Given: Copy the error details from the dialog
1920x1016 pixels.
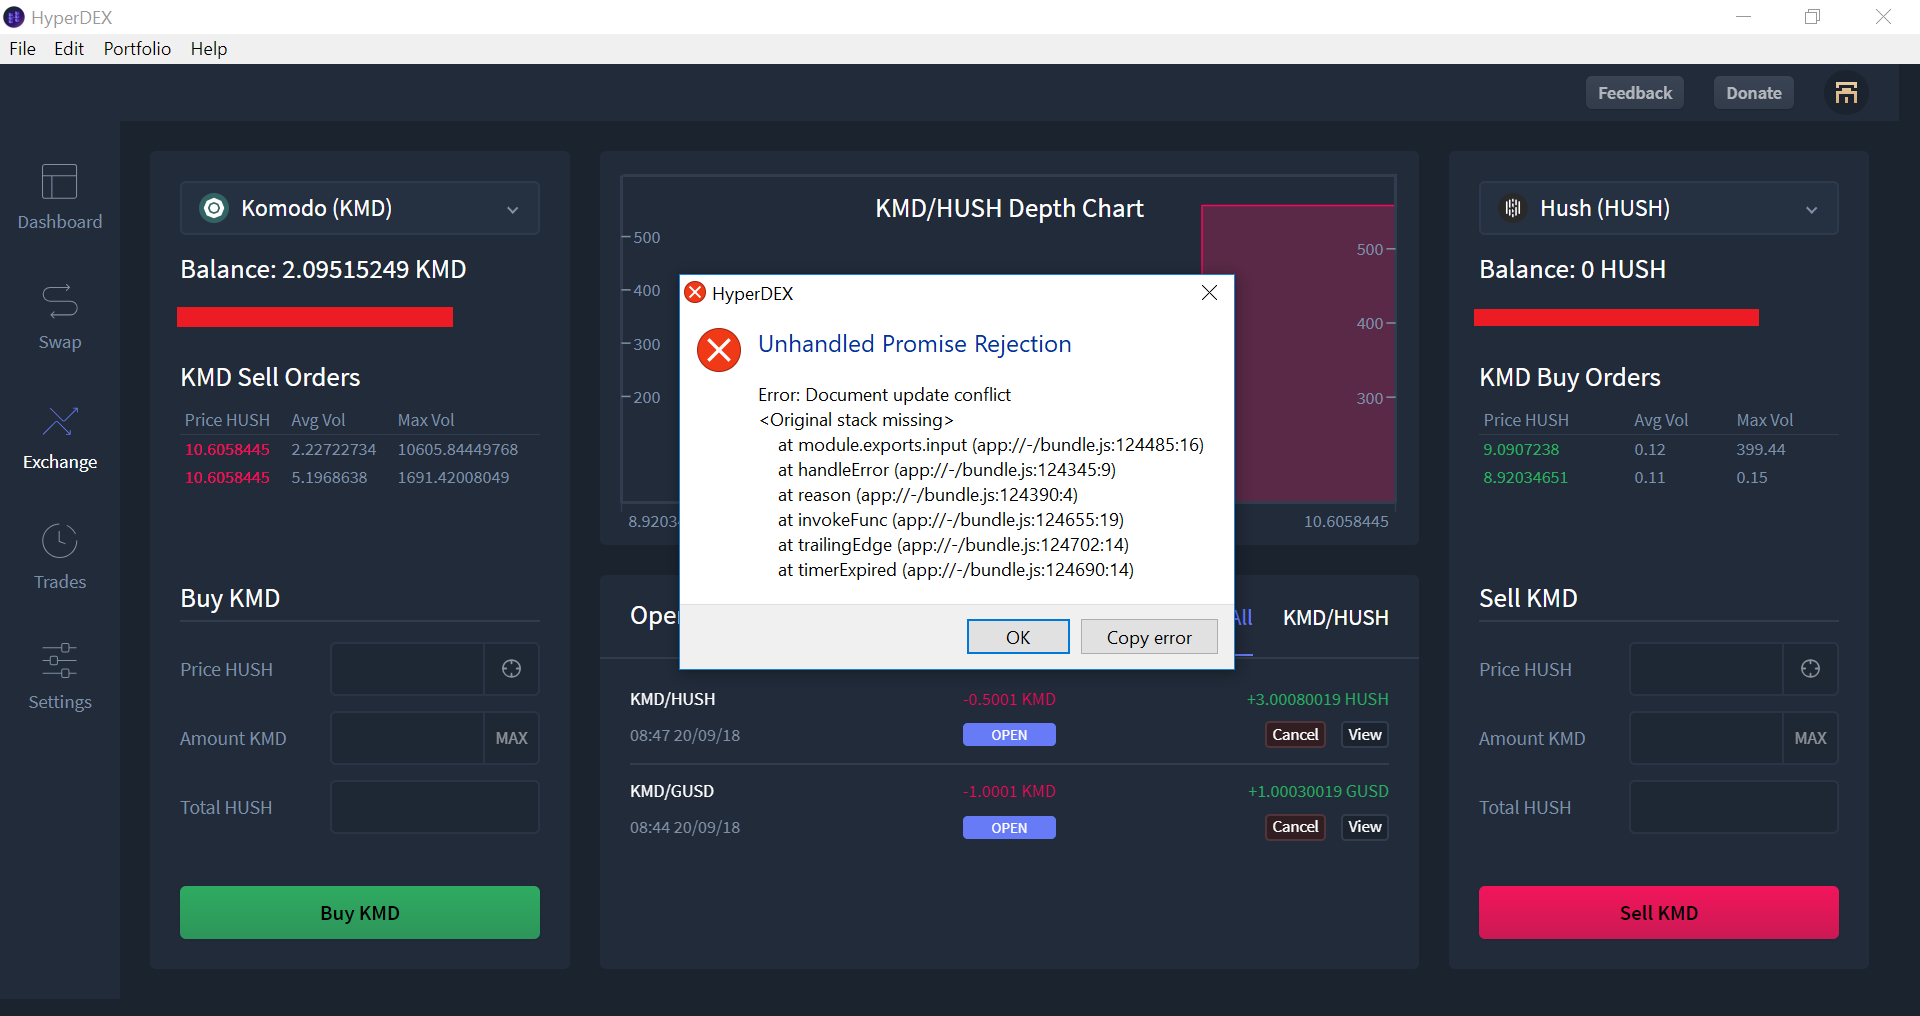Looking at the screenshot, I should (x=1148, y=636).
